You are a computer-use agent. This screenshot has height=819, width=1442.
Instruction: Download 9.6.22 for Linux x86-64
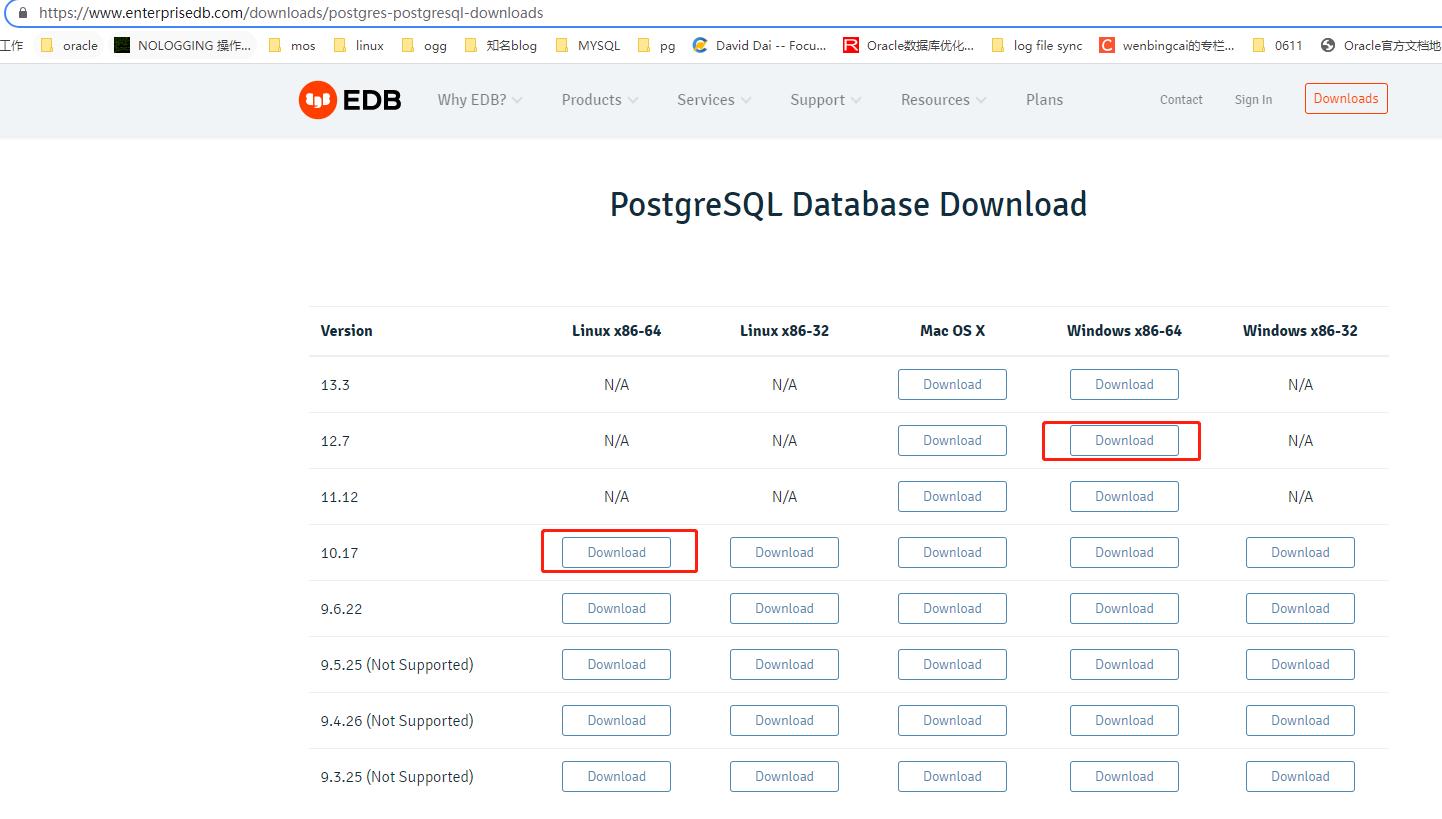click(616, 608)
